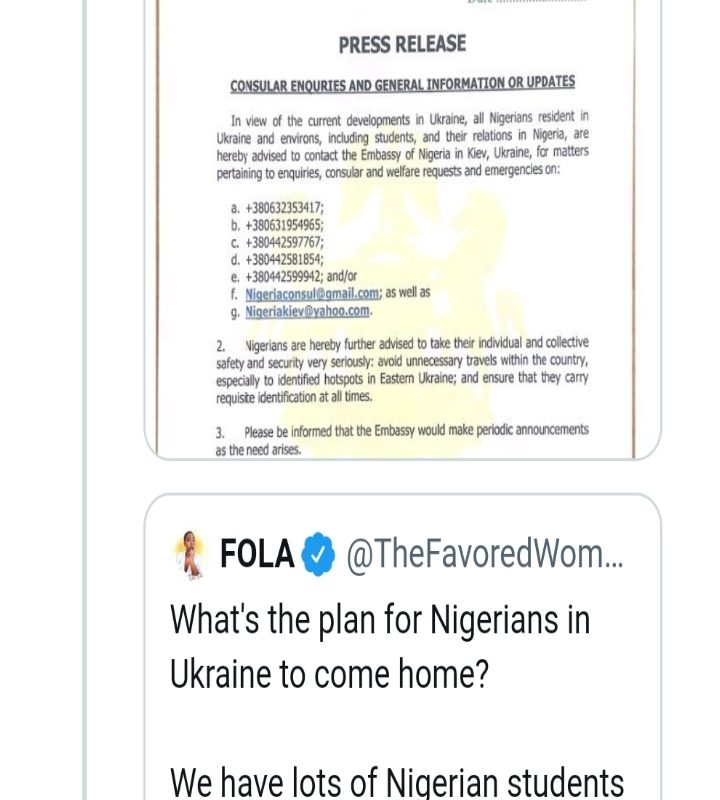Click the Nigeriakiev@yahoo.com email link
The image size is (720, 800).
(300, 310)
